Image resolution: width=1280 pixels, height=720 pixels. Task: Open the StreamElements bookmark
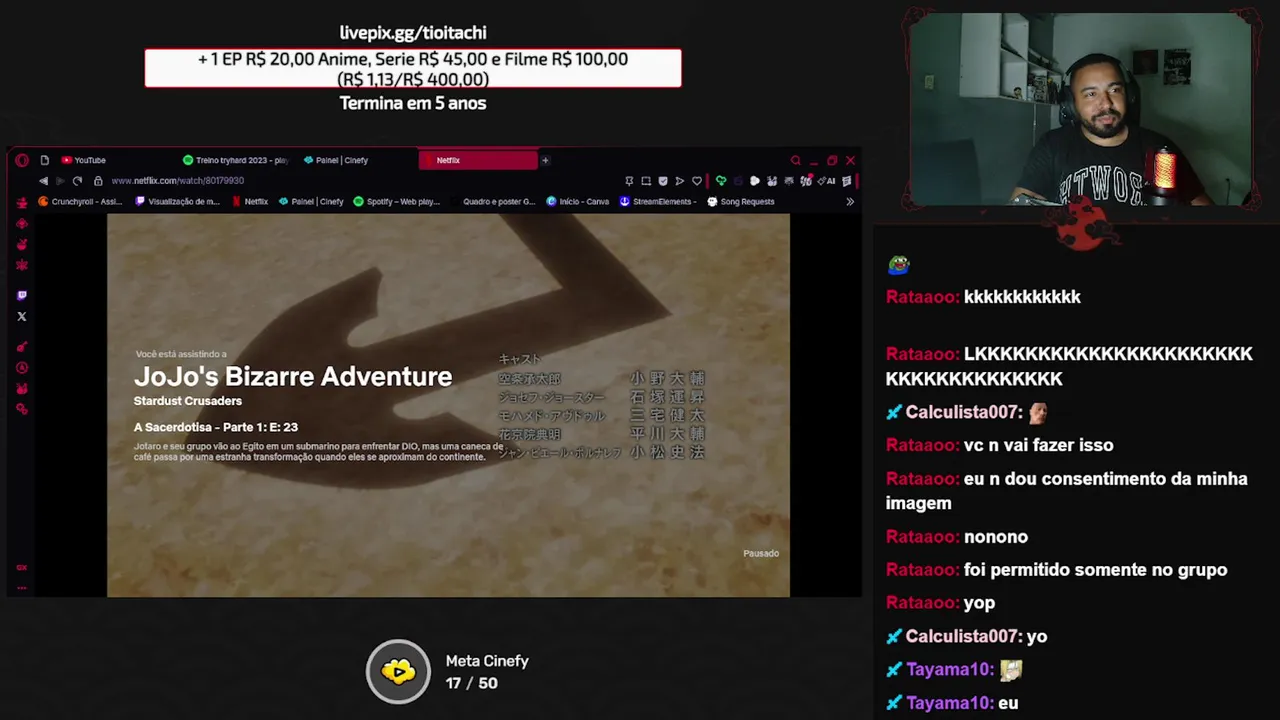tap(658, 201)
